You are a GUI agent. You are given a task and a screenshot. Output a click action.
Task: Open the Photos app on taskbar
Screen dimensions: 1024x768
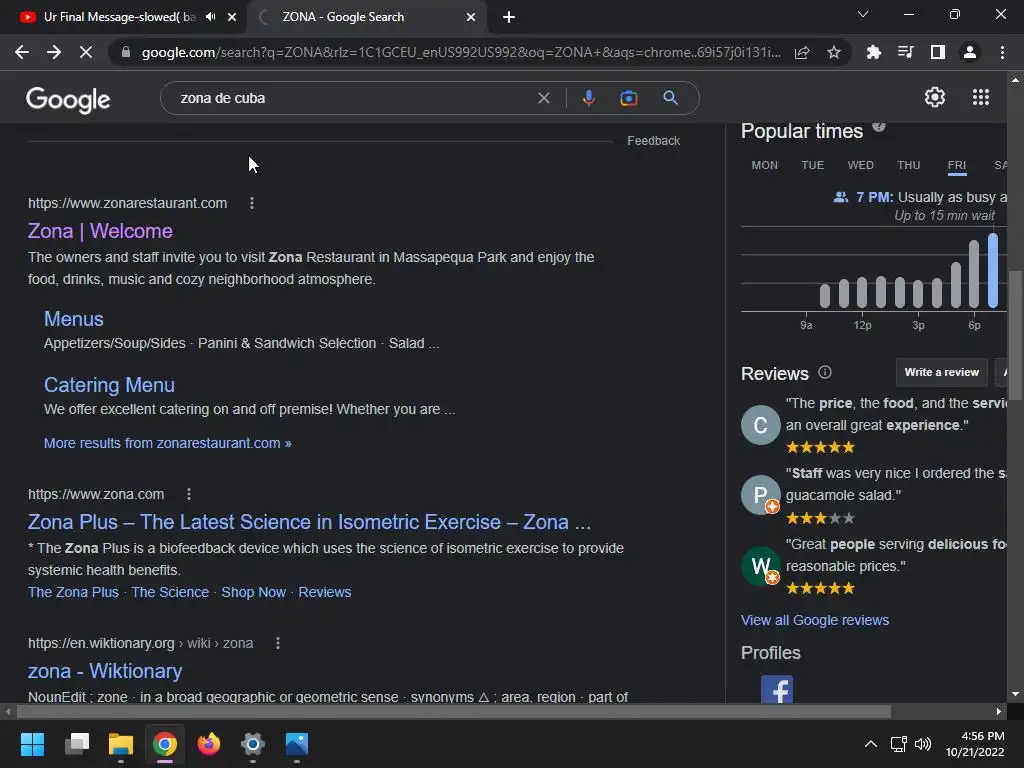coord(296,743)
